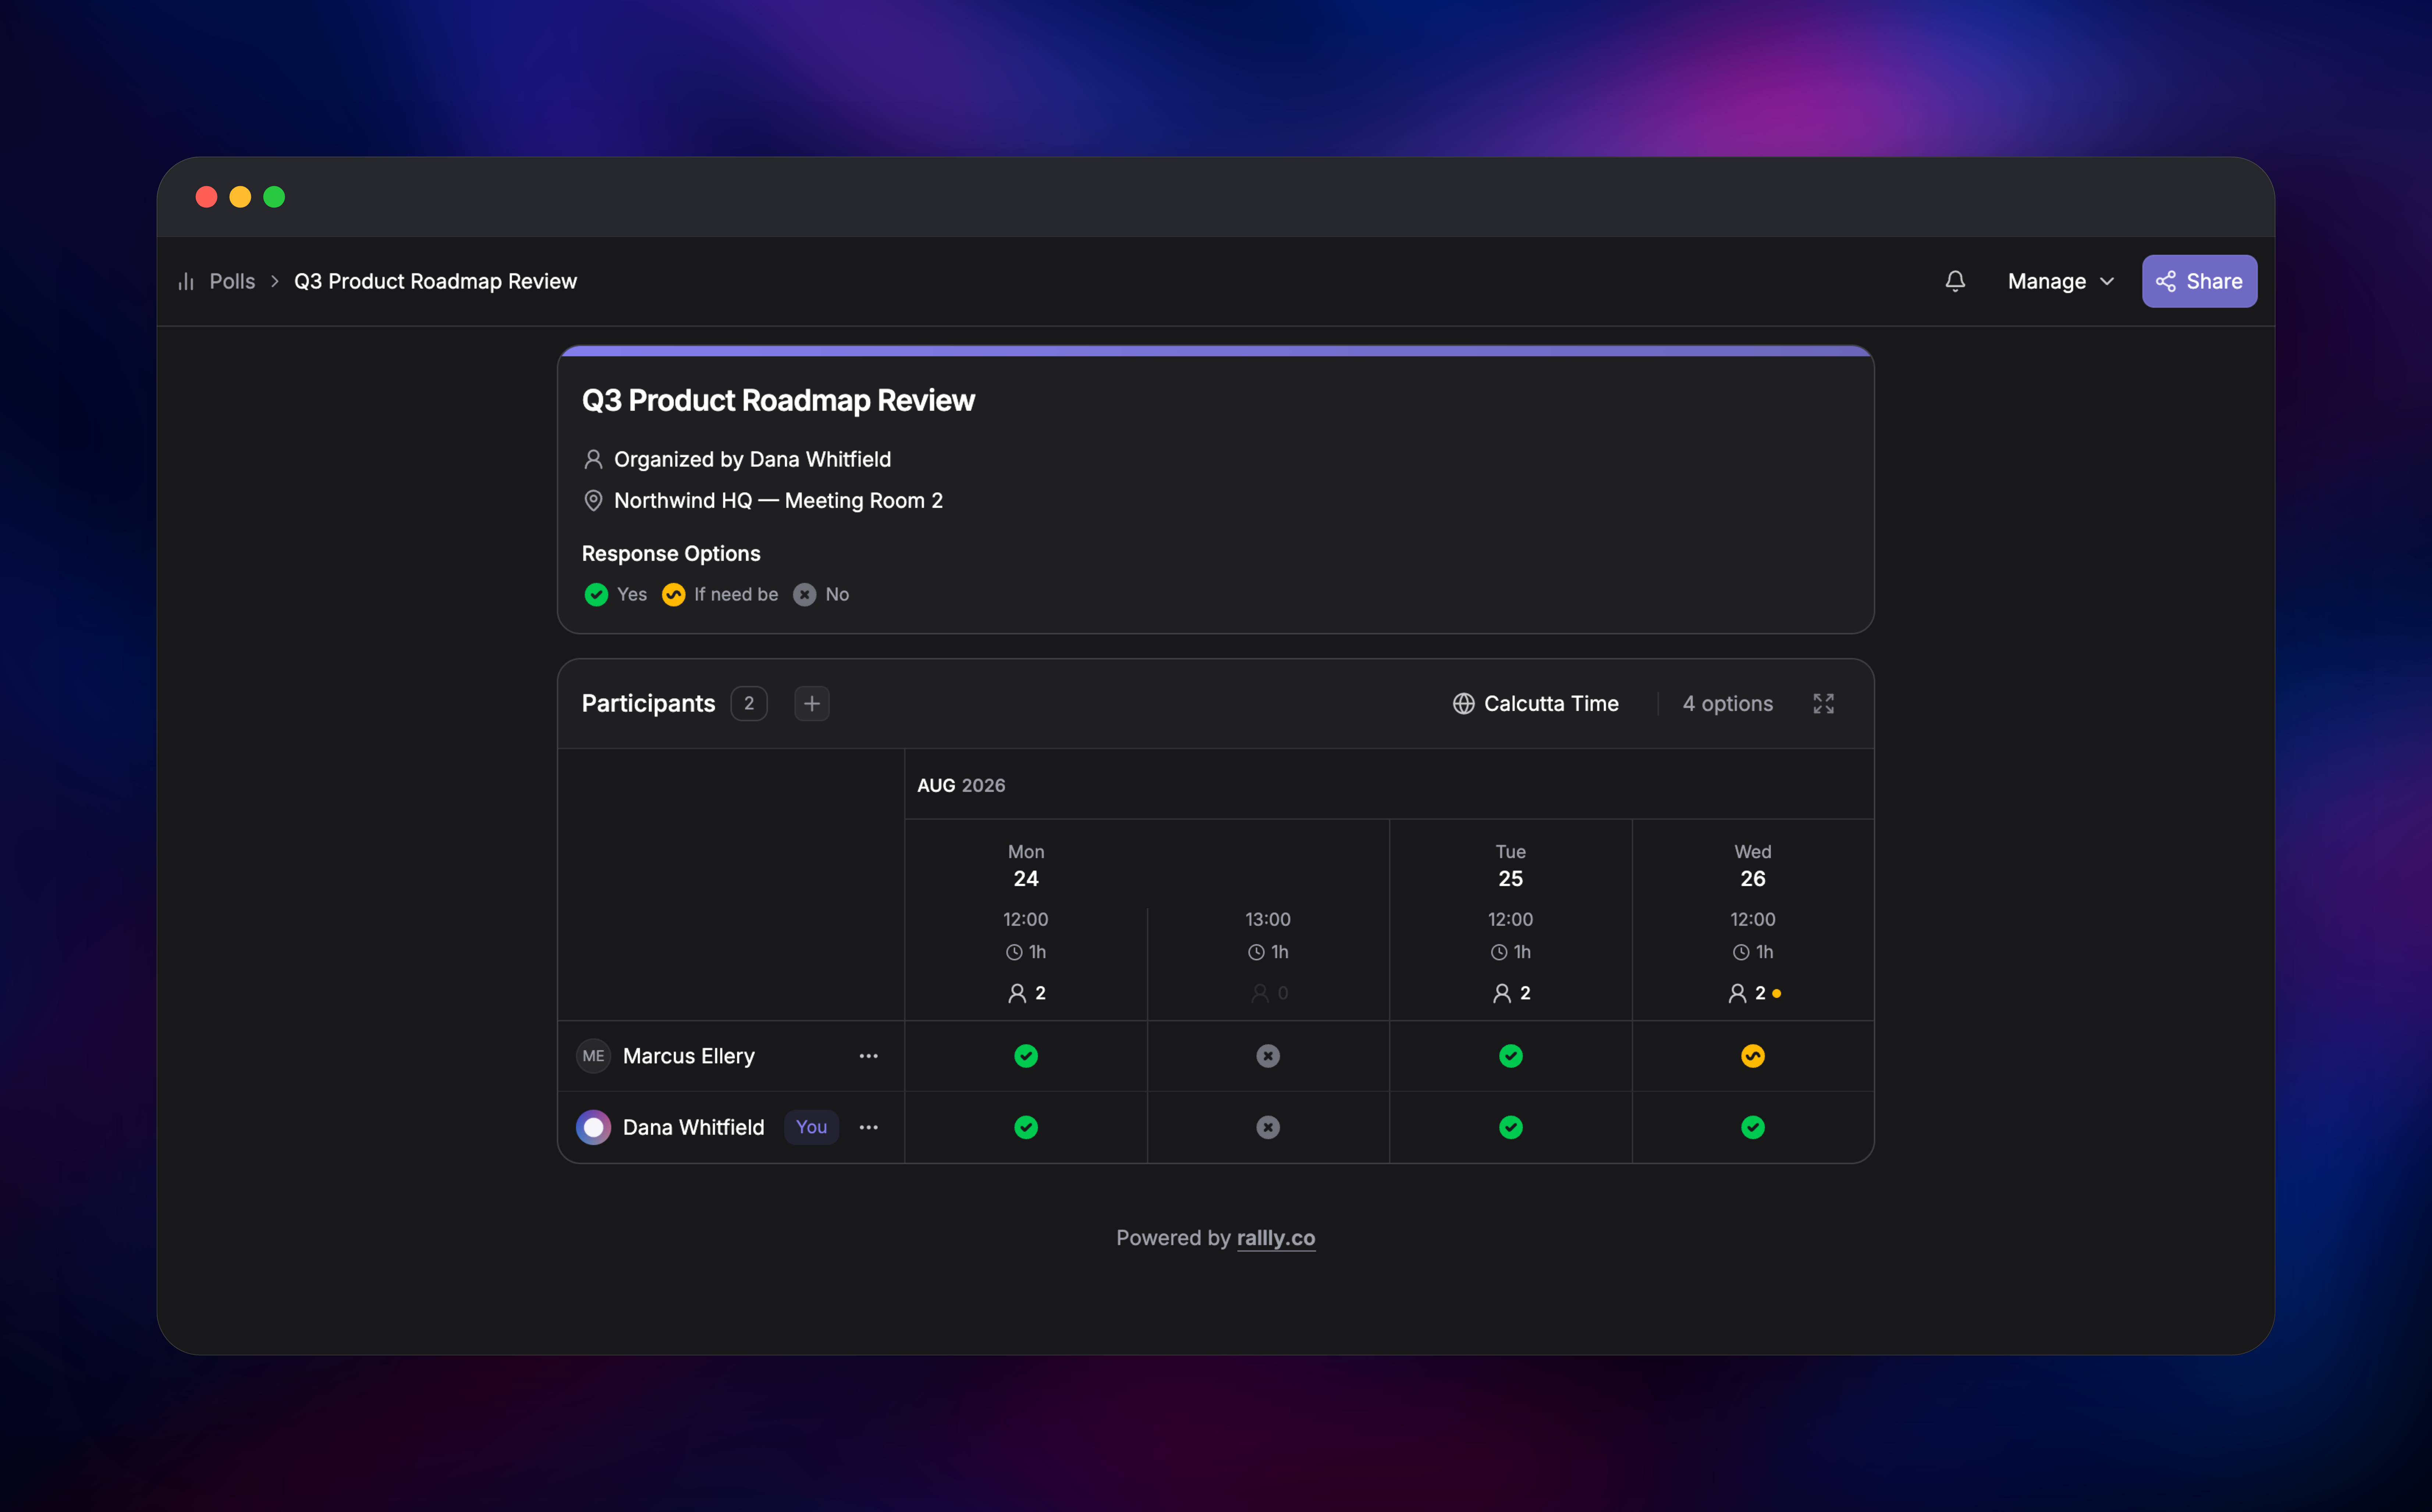
Task: Click Dana Whitfield's gradient avatar
Action: [593, 1127]
